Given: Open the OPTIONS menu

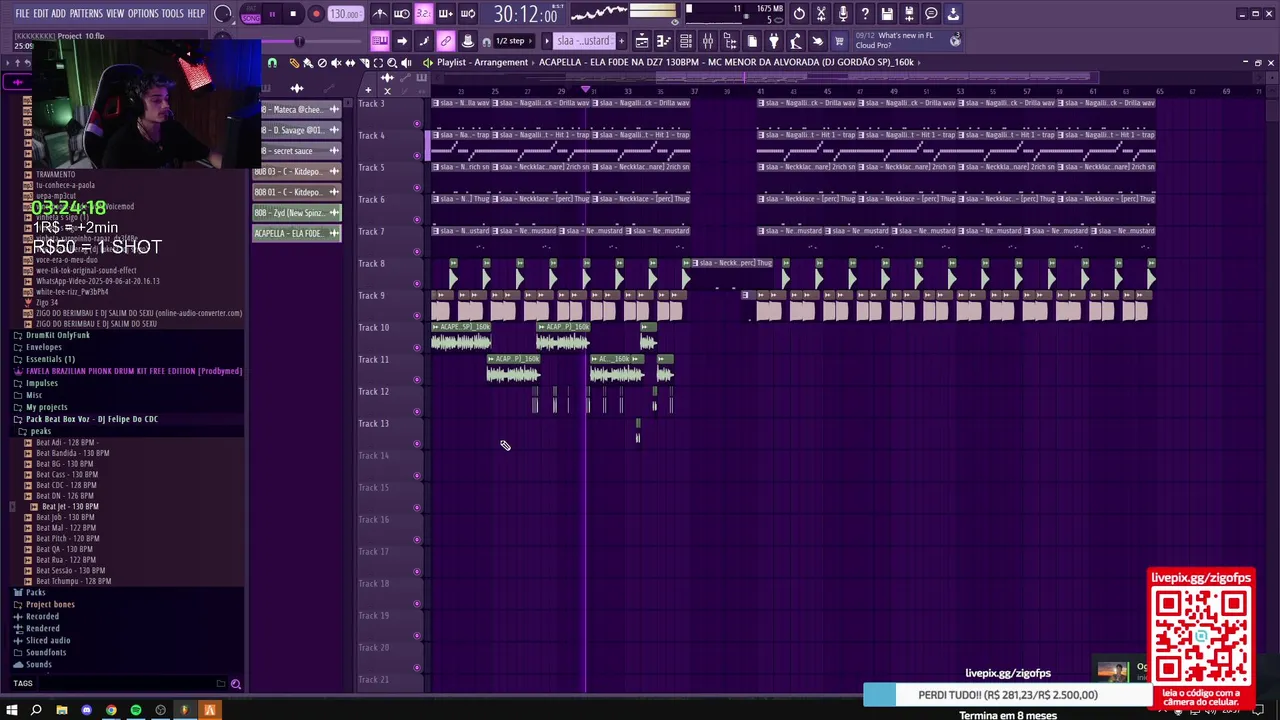Looking at the screenshot, I should pyautogui.click(x=143, y=13).
